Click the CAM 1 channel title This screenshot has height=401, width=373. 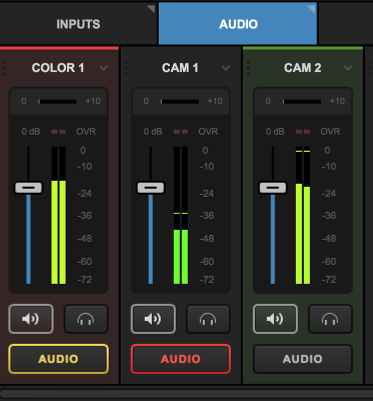coord(180,68)
